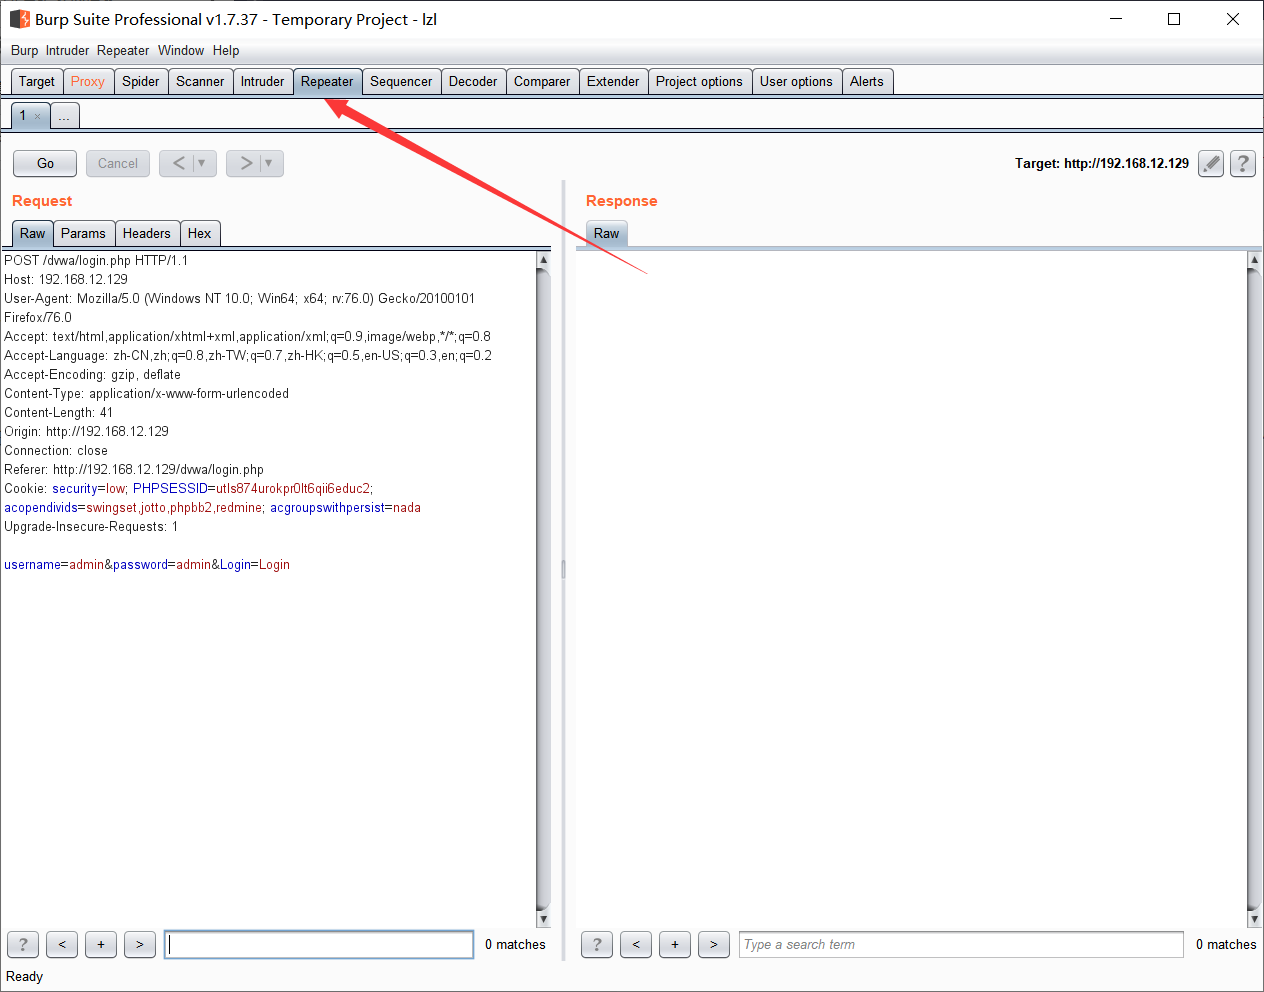Select the request Hex tab
Image resolution: width=1264 pixels, height=992 pixels.
coord(200,233)
